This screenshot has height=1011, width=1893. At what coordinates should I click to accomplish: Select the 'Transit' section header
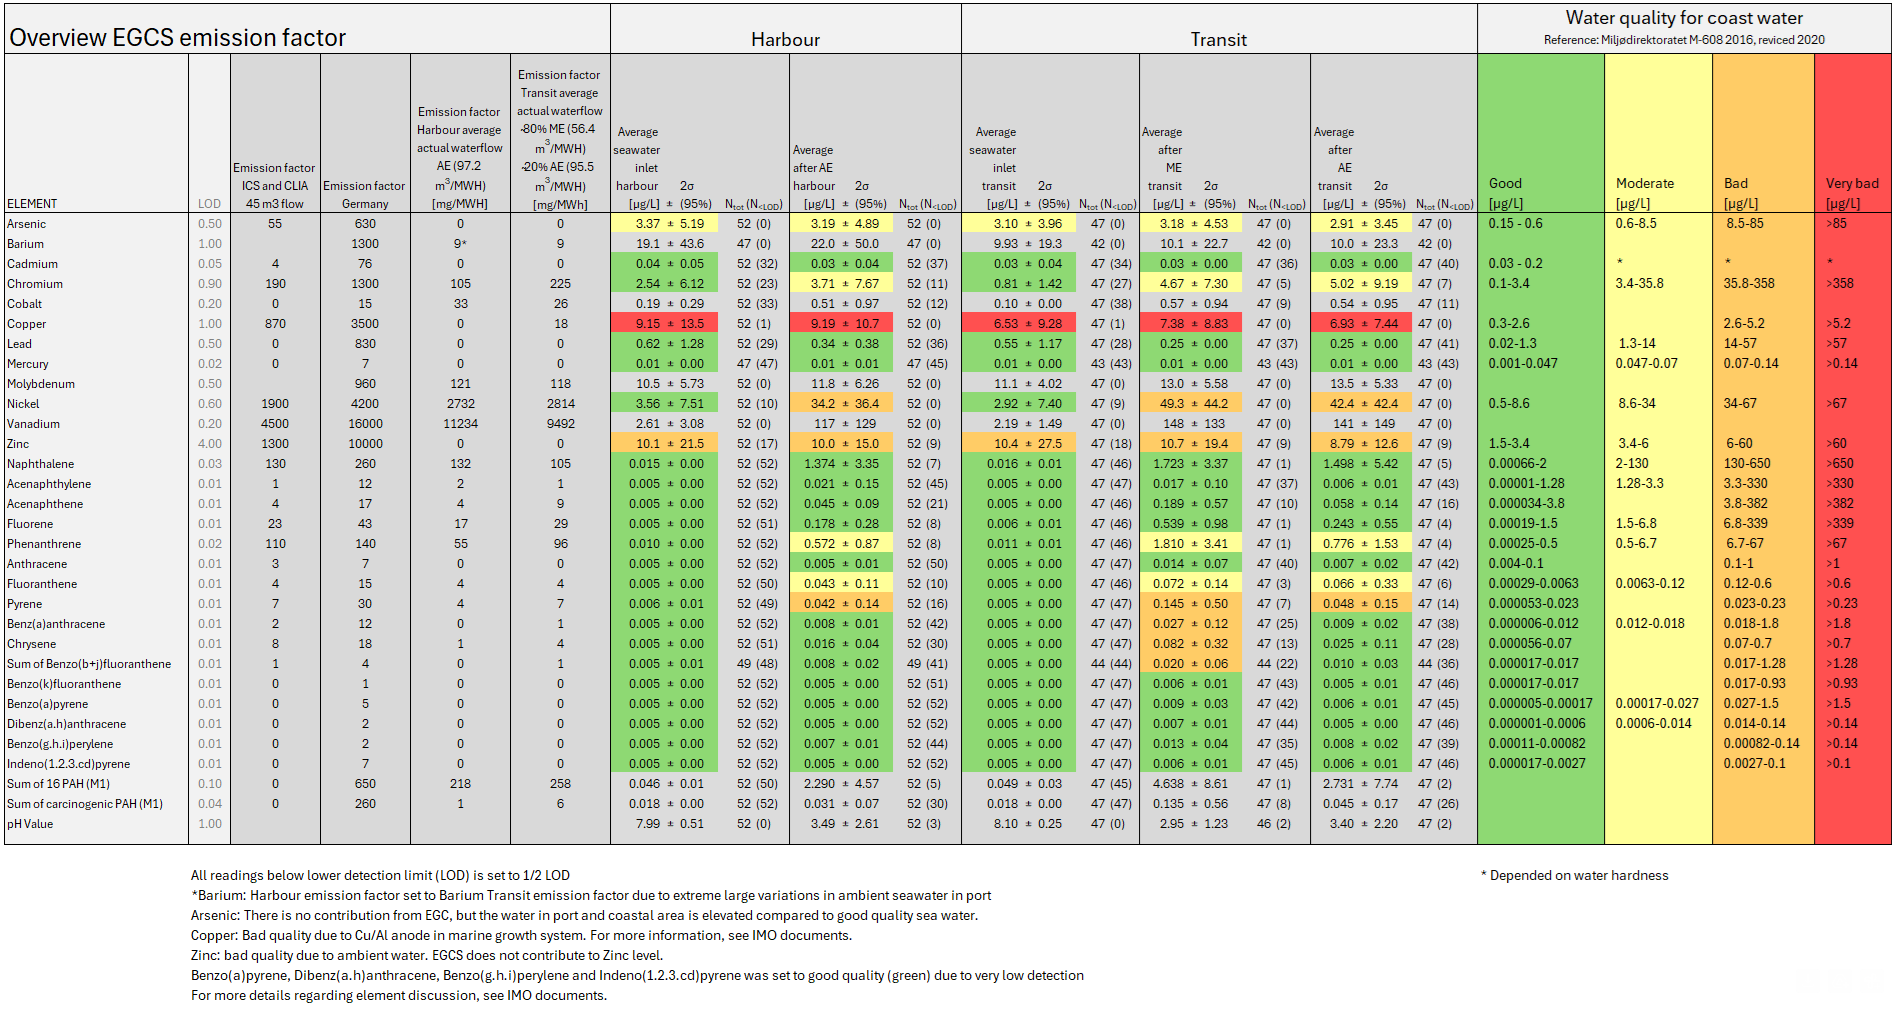[x=1218, y=40]
